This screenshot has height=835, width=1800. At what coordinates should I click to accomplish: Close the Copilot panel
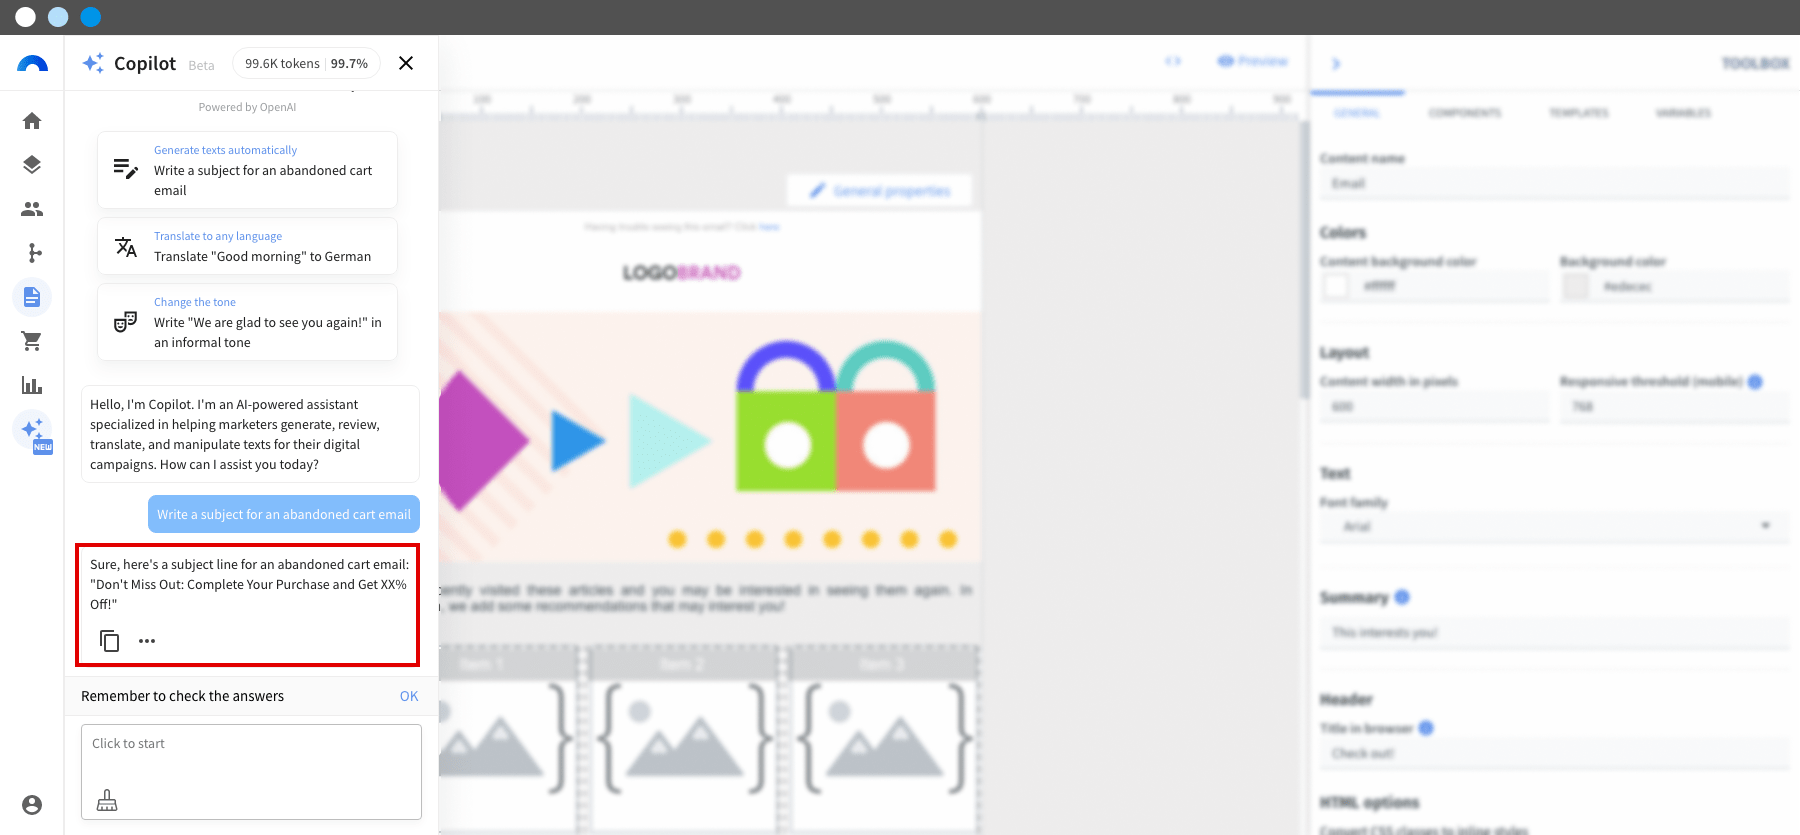[406, 63]
